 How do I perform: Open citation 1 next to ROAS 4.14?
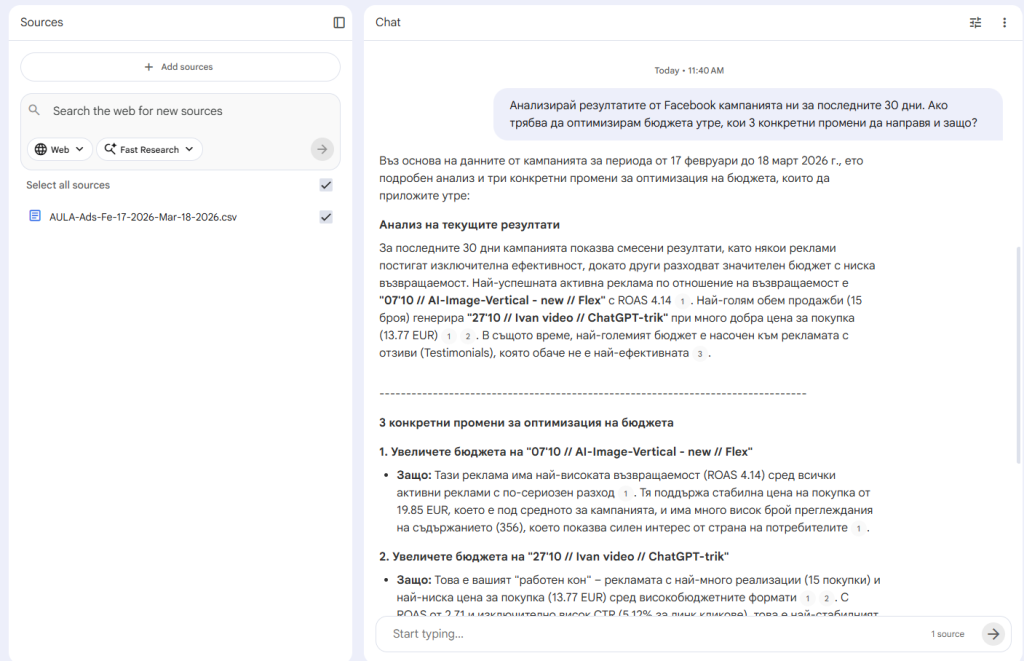(x=682, y=300)
